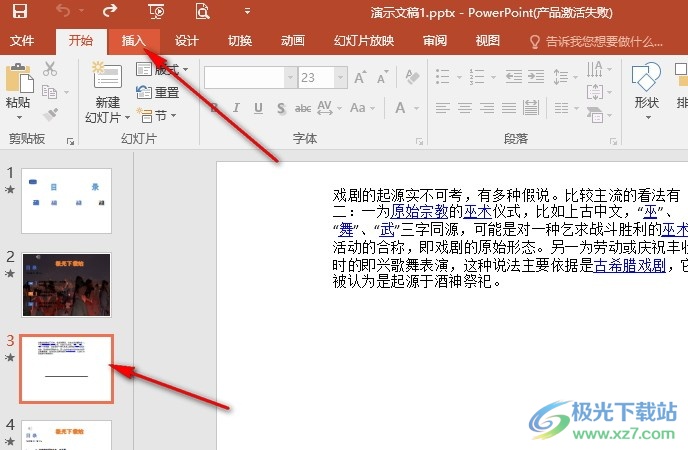
Task: Open the 文件 menu
Action: coord(22,41)
